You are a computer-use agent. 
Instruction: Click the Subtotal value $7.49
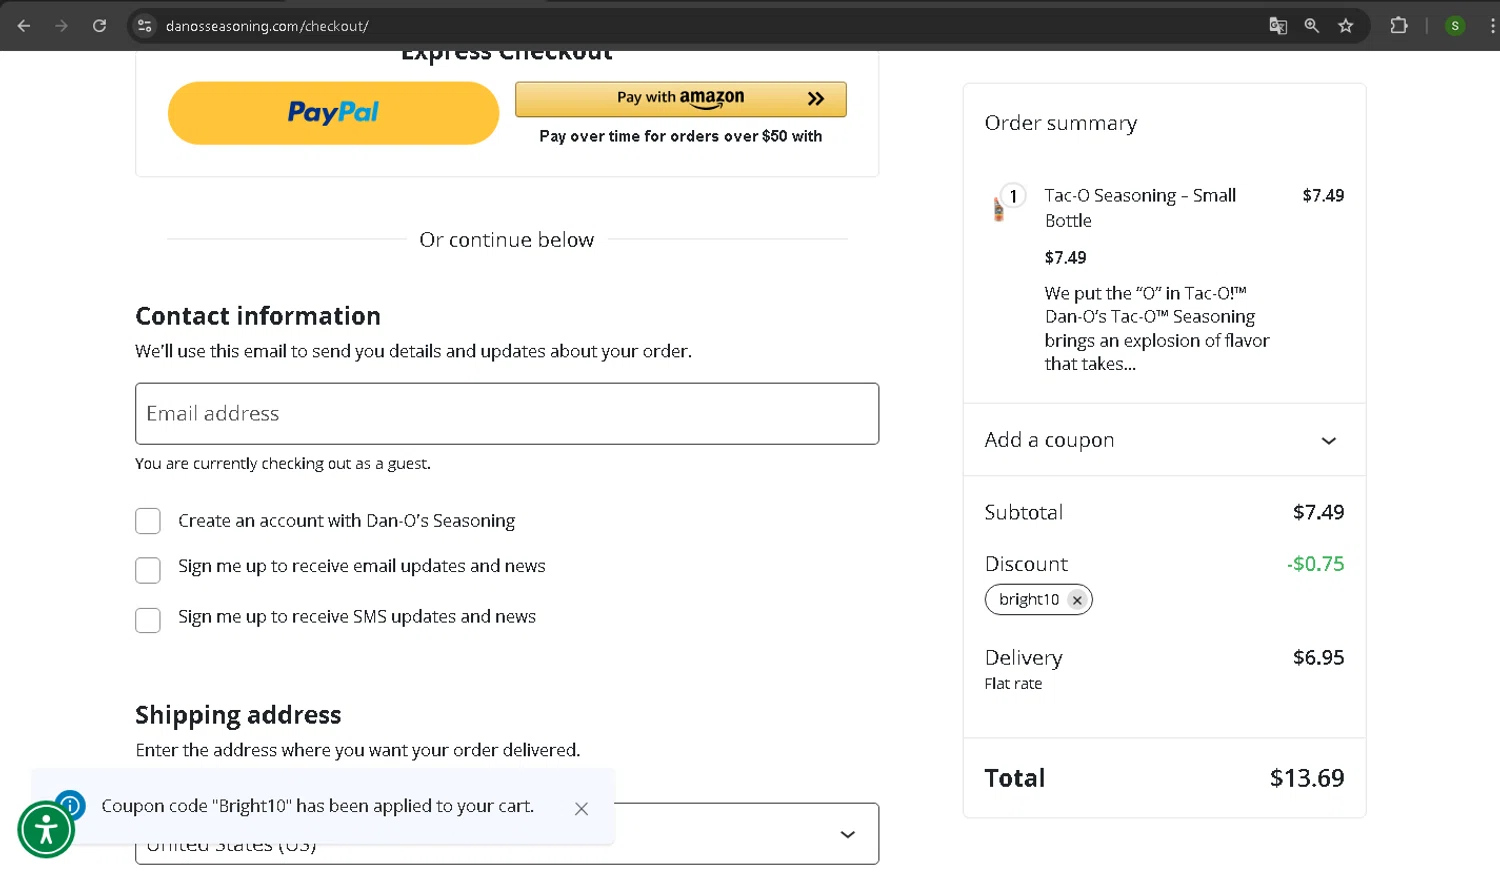click(1318, 512)
